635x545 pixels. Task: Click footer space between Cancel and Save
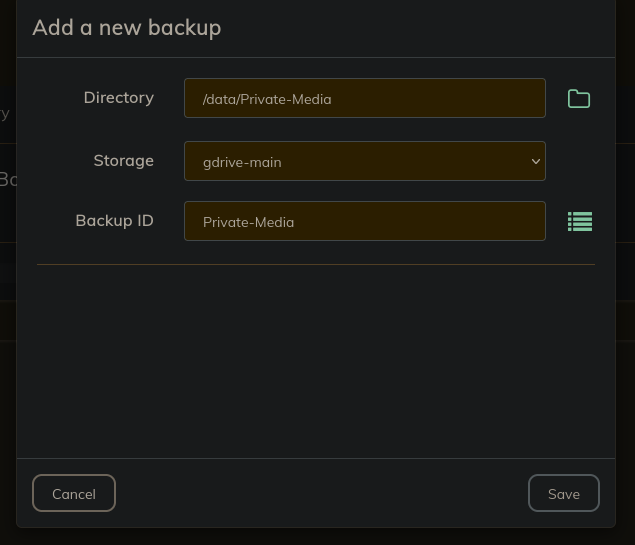[320, 494]
